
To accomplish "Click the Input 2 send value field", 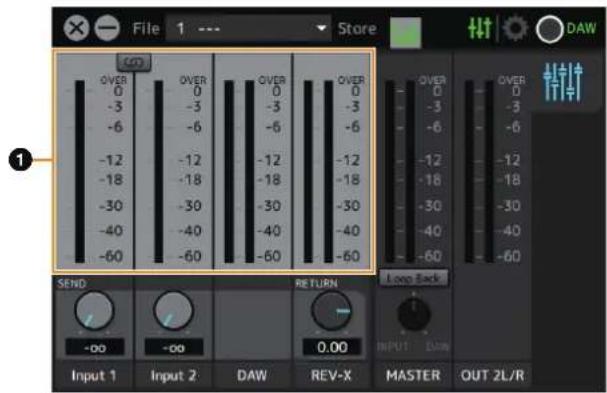I will tap(174, 347).
